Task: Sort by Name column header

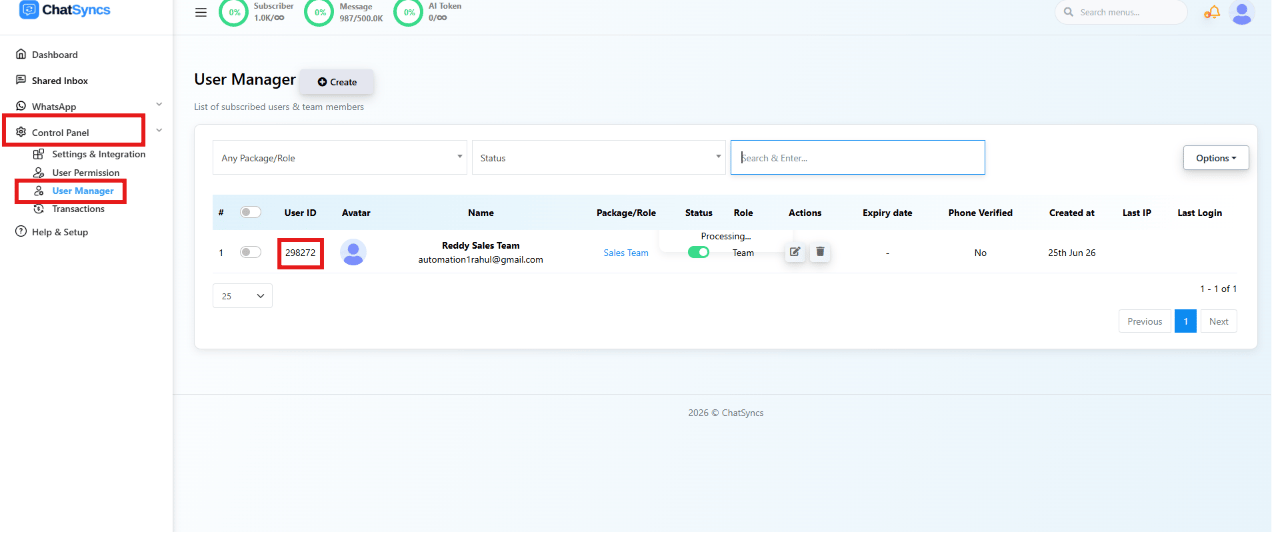Action: point(481,213)
